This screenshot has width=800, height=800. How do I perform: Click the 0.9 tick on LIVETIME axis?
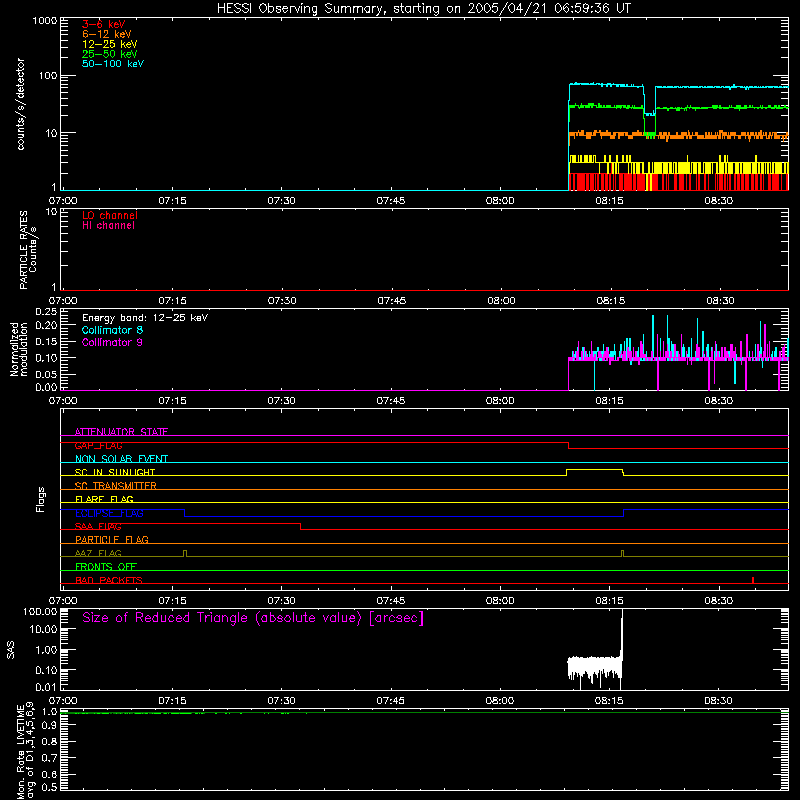49,726
